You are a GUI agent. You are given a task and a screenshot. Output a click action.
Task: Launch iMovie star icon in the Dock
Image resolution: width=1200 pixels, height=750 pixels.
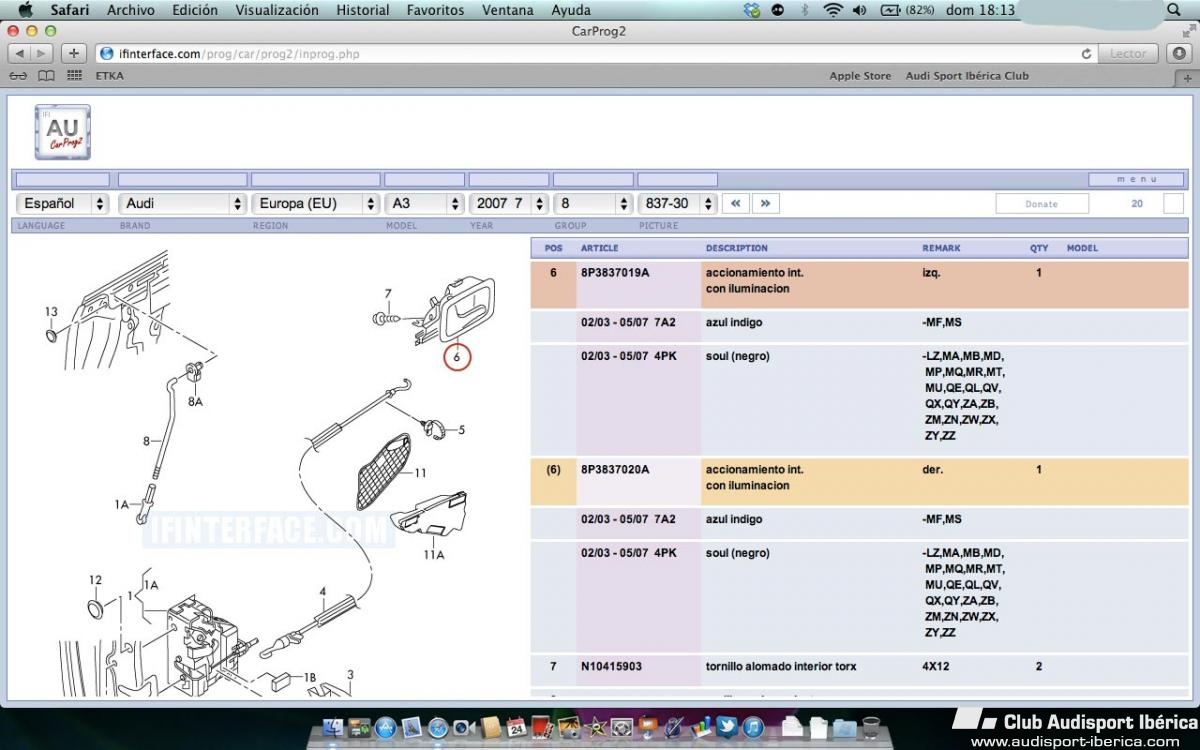[x=595, y=727]
